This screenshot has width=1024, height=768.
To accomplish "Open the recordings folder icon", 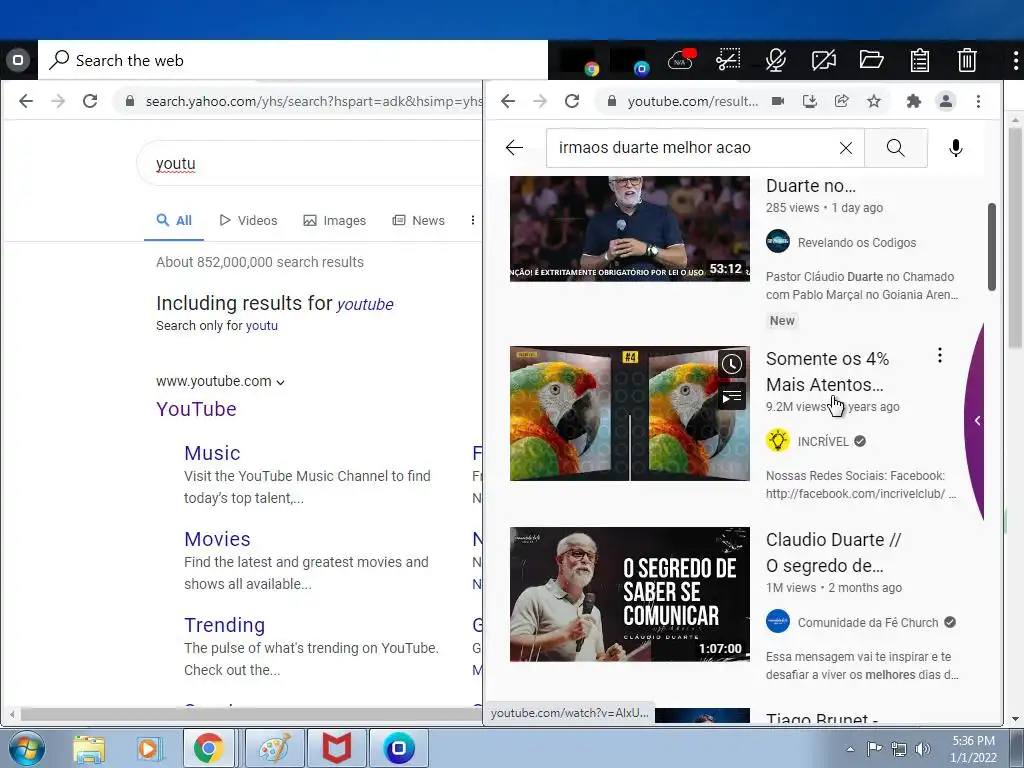I will (871, 60).
